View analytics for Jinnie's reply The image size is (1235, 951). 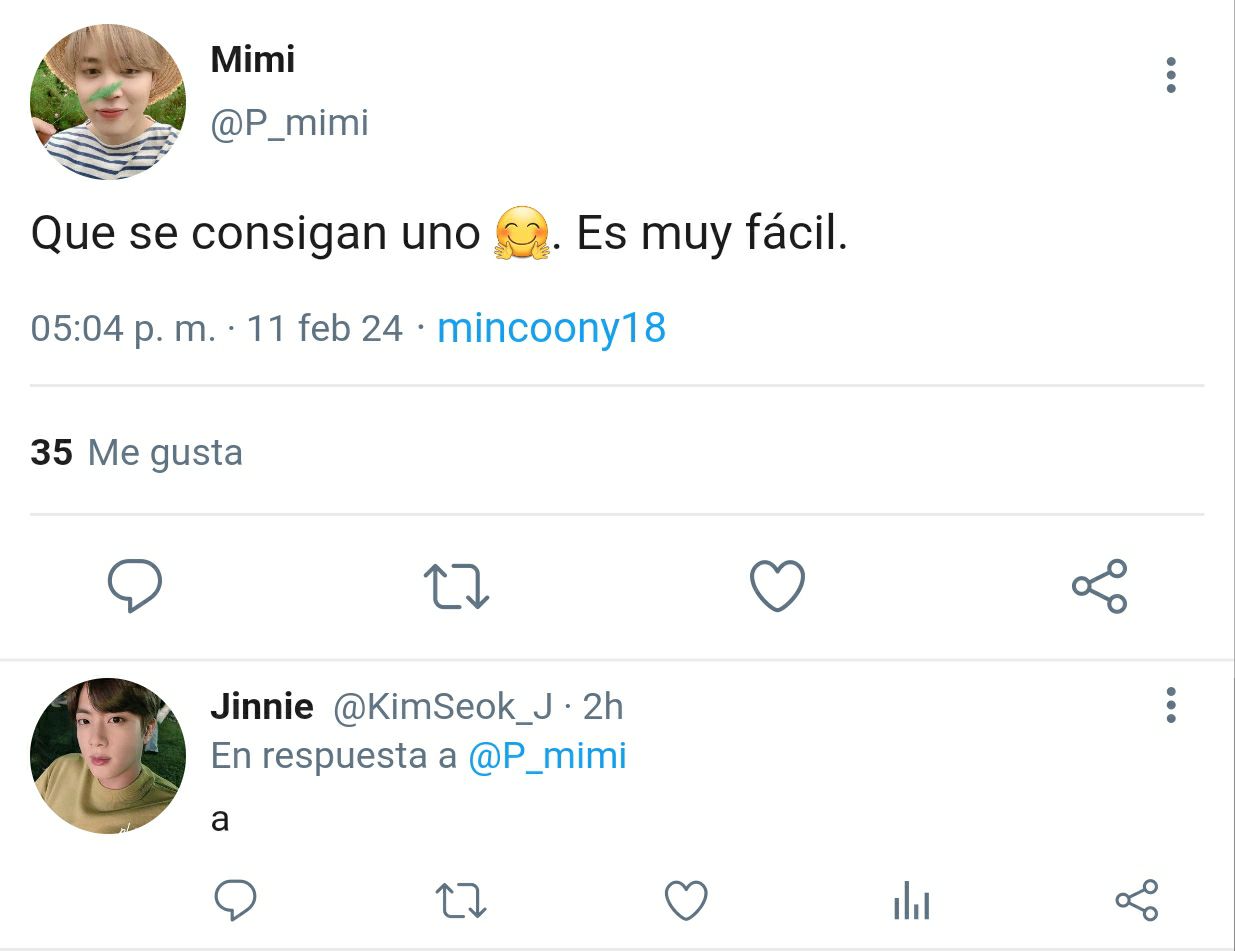[911, 901]
